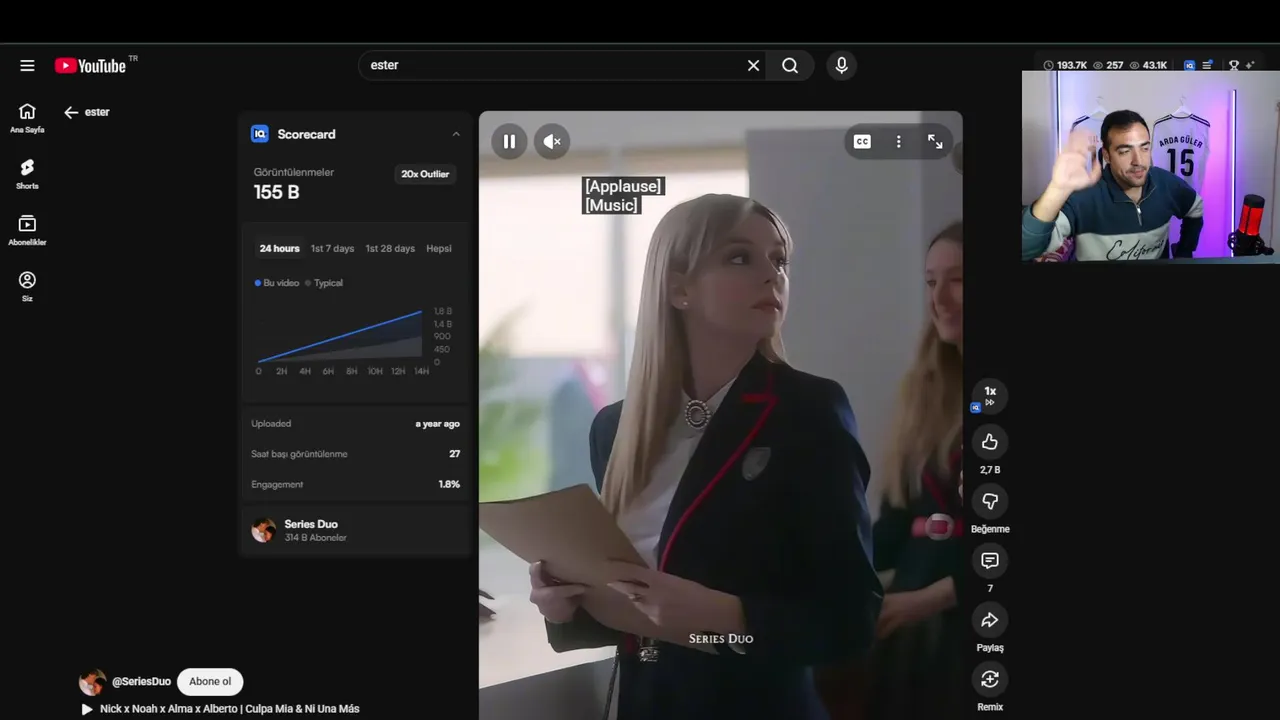Click the IQ Scorecard logo
The image size is (1280, 720).
260,134
